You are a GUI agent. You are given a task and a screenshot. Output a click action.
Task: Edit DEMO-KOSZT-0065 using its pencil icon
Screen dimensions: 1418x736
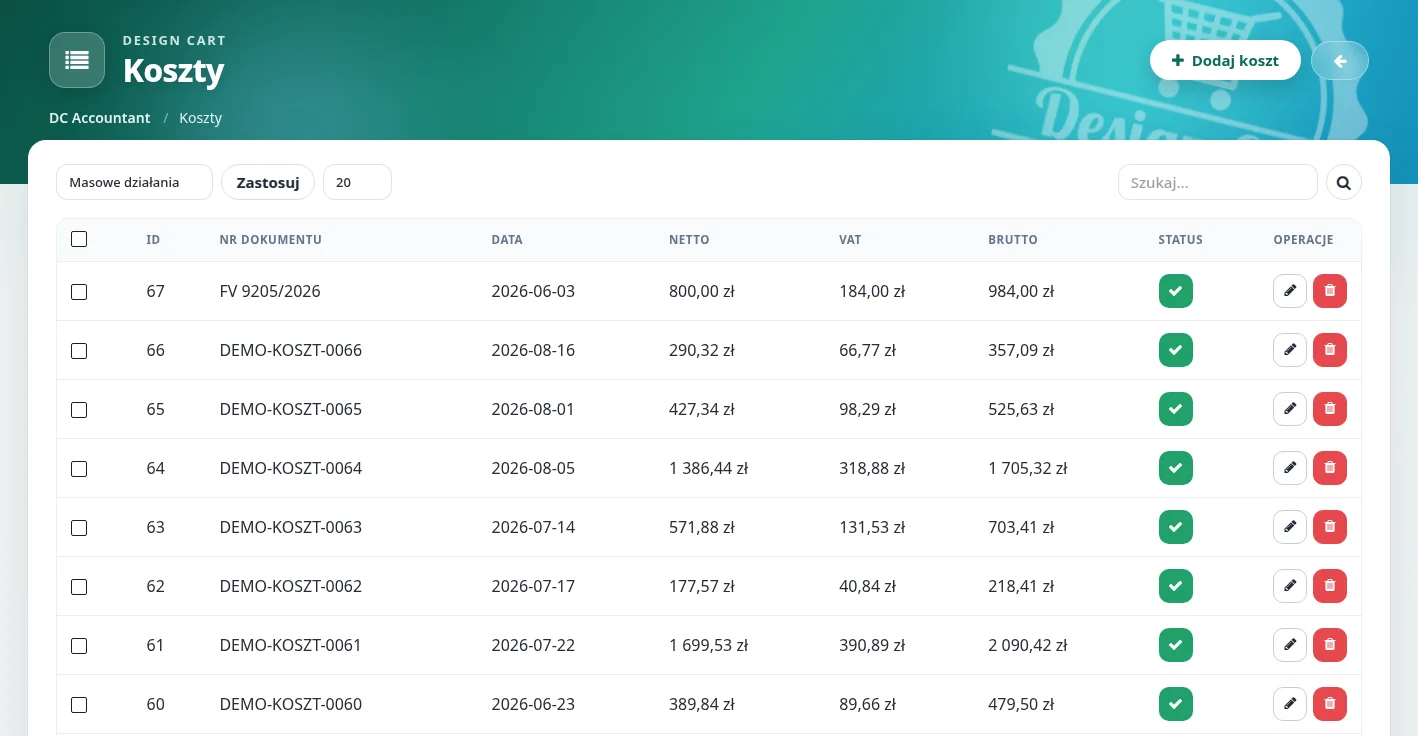pyautogui.click(x=1290, y=409)
